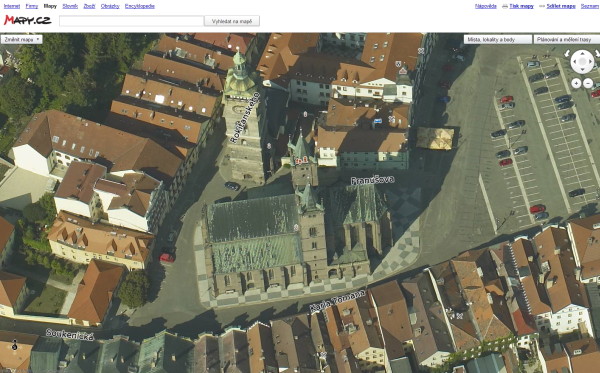Click the Franušova street label
This screenshot has width=600, height=373.
tap(372, 180)
